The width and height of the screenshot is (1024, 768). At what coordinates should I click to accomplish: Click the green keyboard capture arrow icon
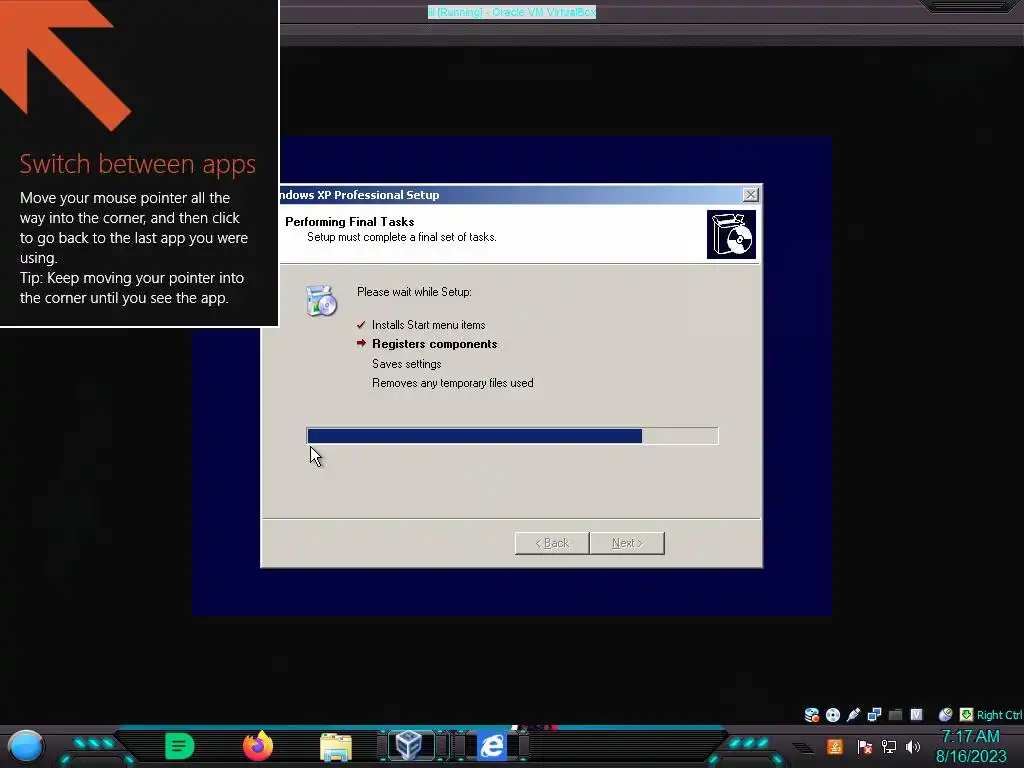pos(967,715)
